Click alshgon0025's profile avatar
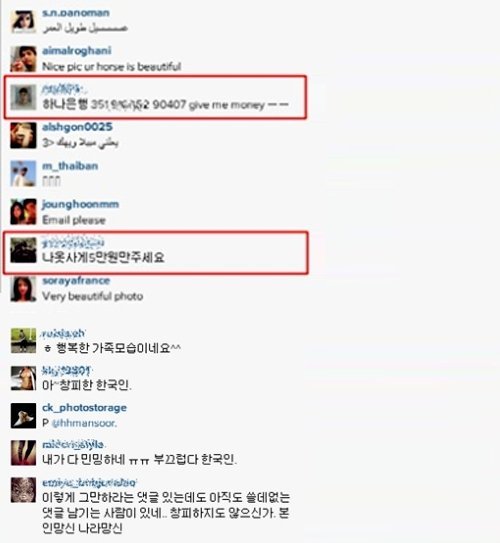This screenshot has height=543, width=500. [x=23, y=135]
